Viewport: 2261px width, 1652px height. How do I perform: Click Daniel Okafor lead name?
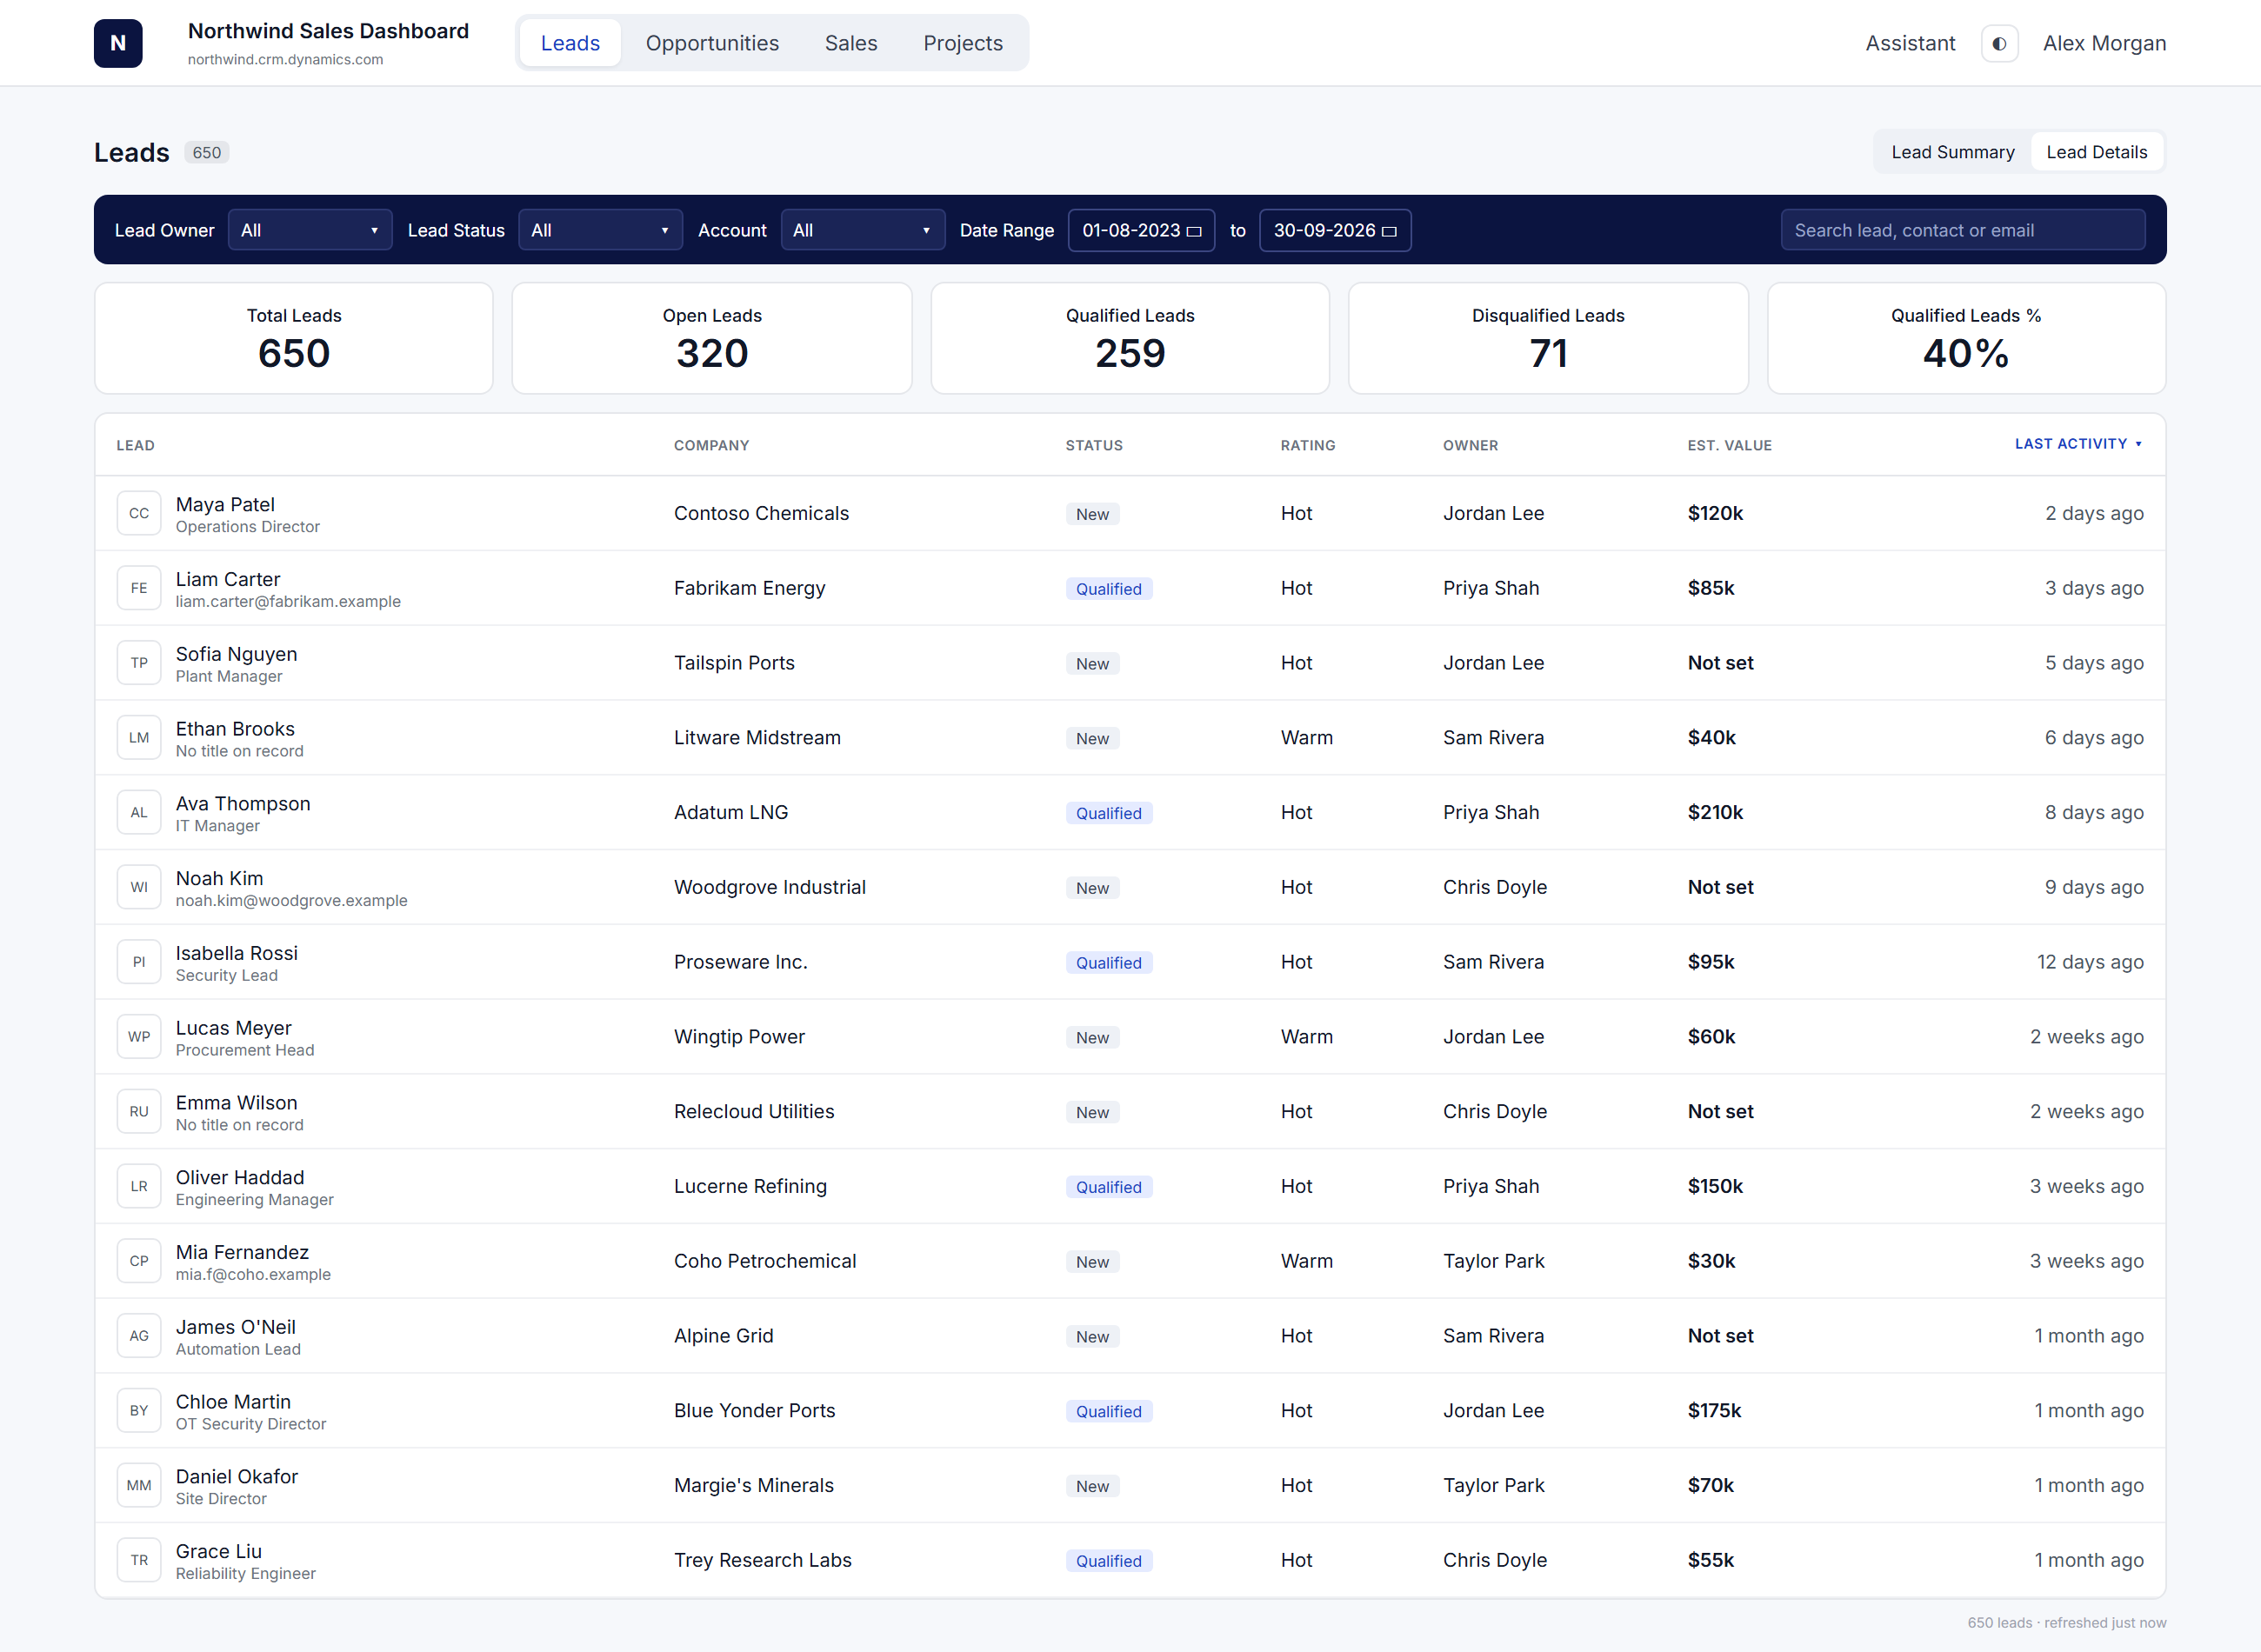tap(237, 1476)
